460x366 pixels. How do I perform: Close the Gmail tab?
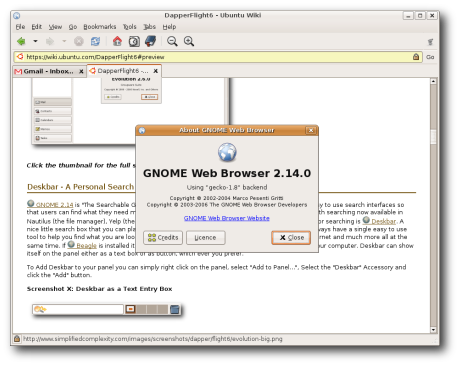point(81,71)
